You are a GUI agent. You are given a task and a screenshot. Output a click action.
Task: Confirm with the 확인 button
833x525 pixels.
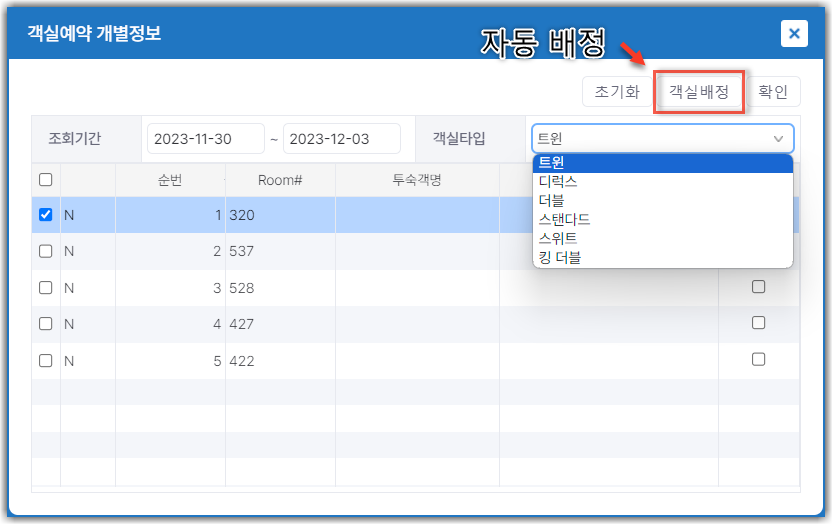(x=773, y=92)
